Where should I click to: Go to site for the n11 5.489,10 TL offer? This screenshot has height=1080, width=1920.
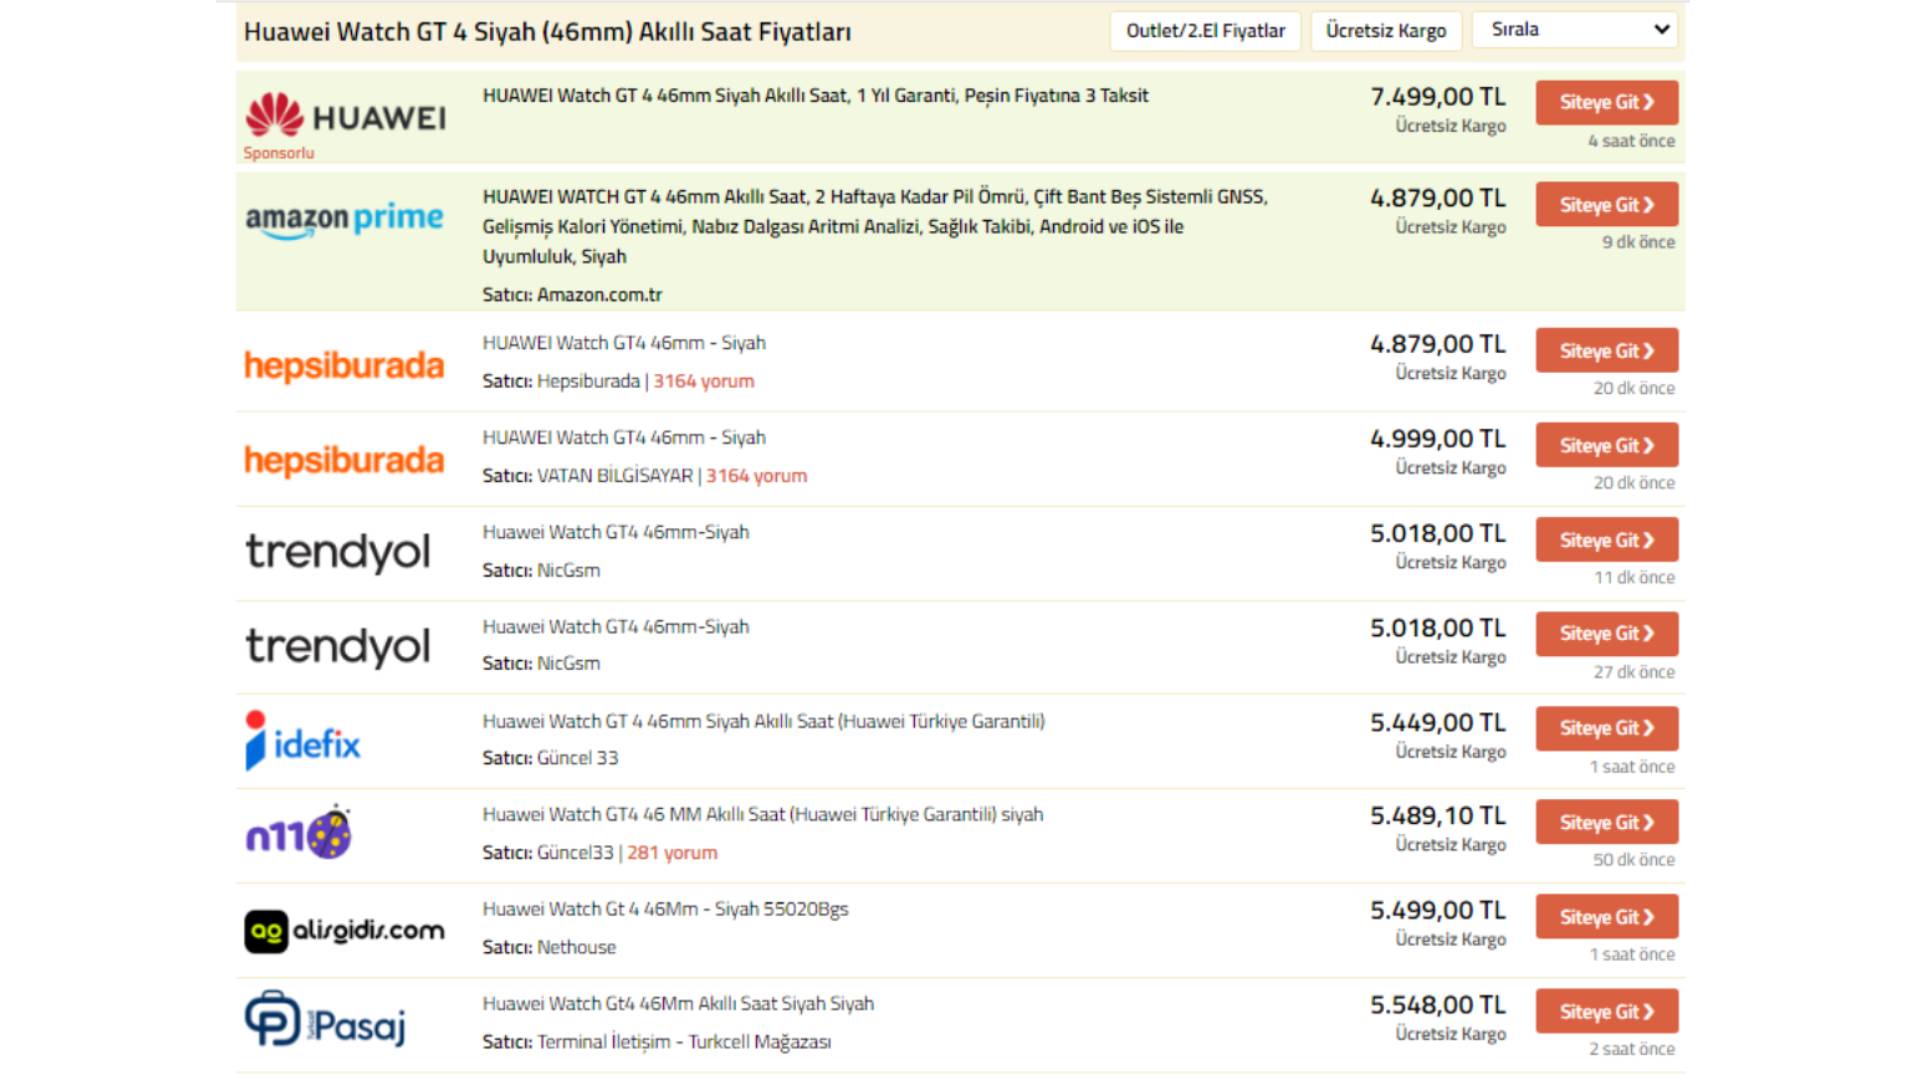pos(1607,823)
